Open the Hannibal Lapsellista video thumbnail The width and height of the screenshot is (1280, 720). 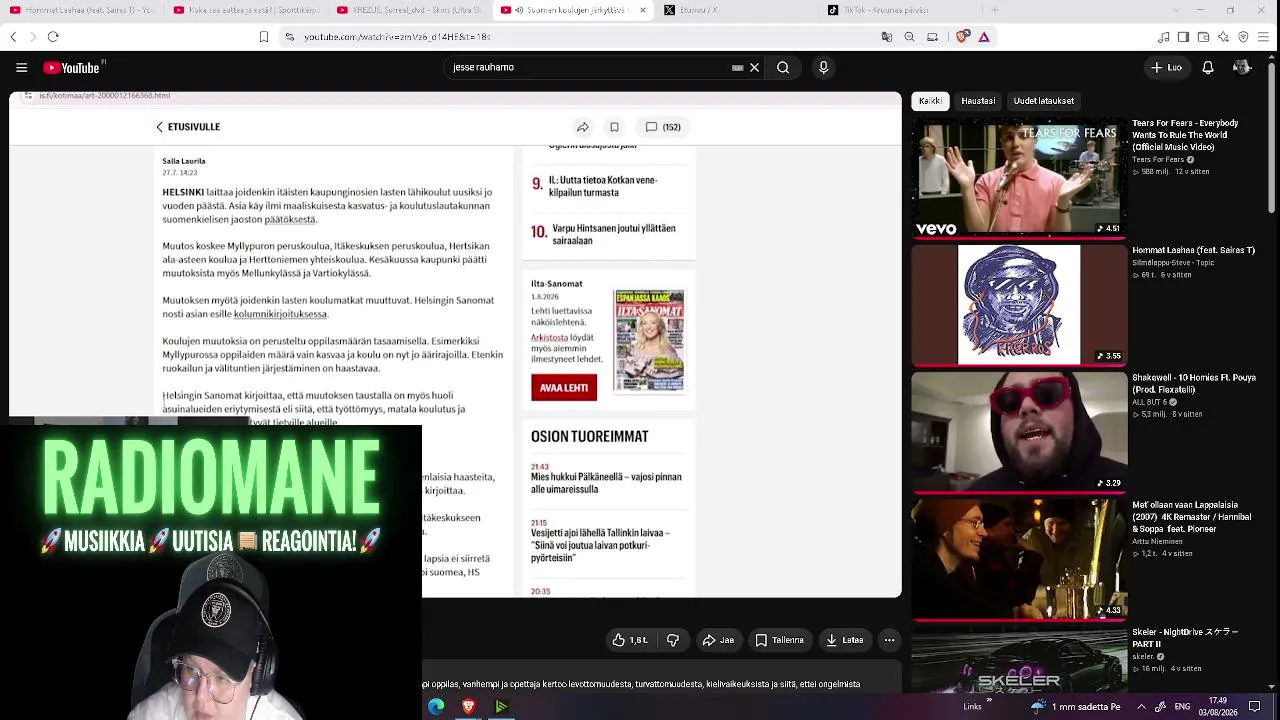coord(1019,559)
